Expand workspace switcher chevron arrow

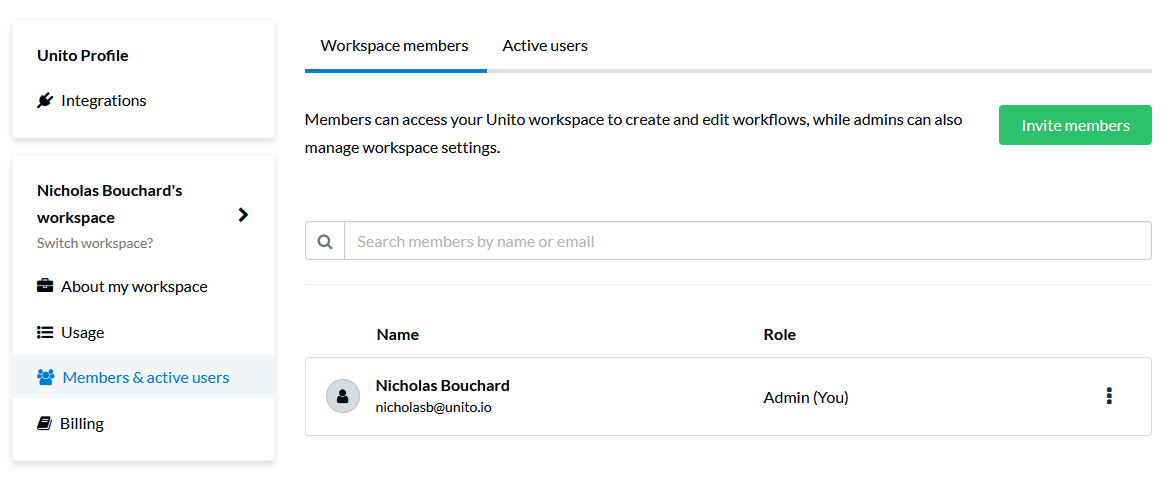point(243,215)
